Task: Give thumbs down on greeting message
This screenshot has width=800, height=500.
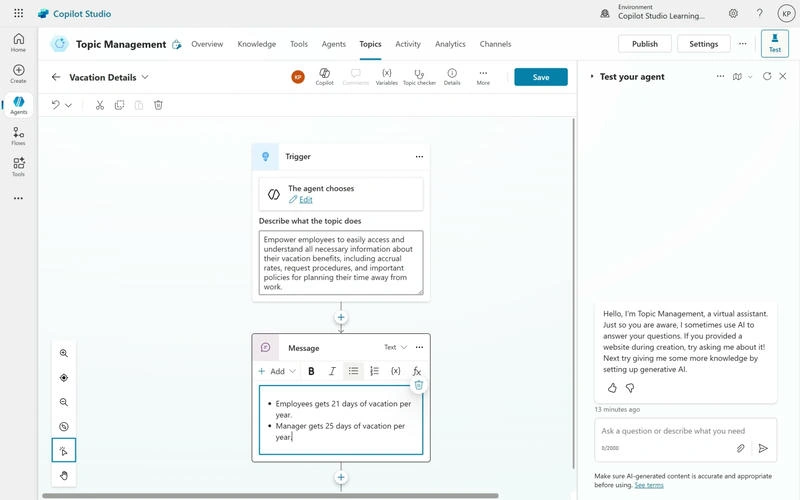Action: 630,388
